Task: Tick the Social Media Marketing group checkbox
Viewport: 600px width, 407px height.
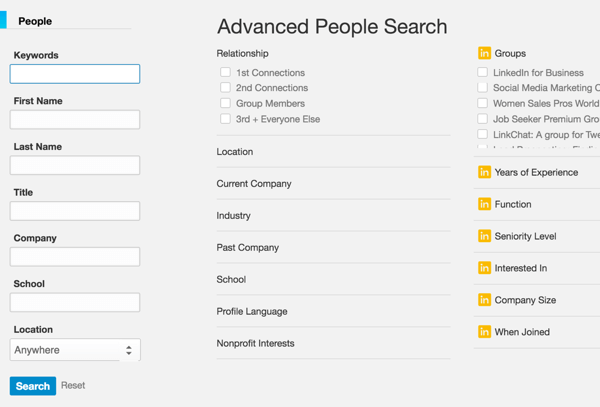Action: coord(483,88)
